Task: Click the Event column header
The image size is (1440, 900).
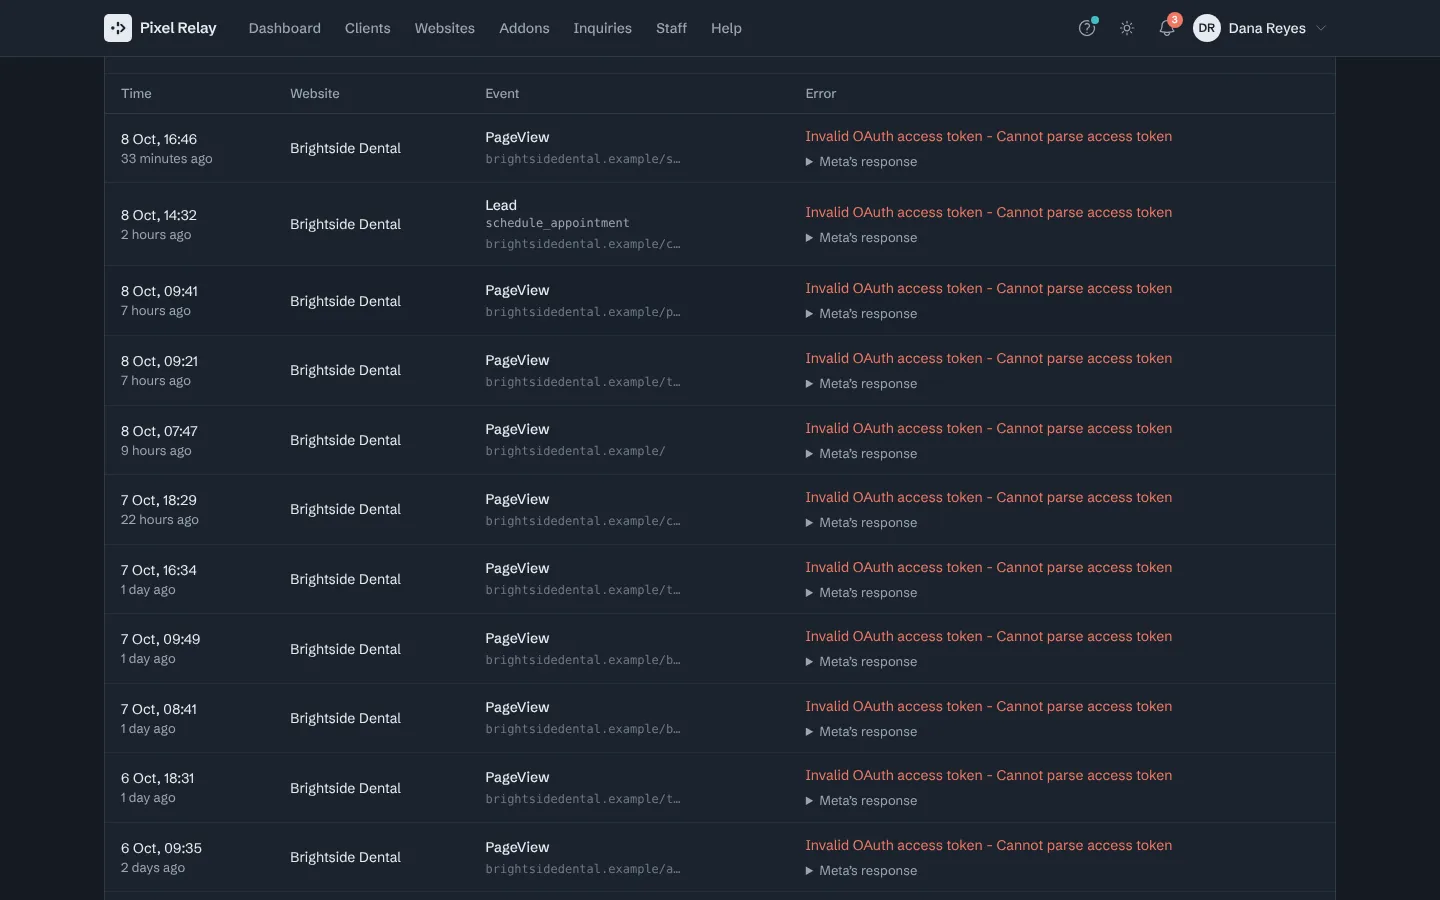Action: [502, 93]
